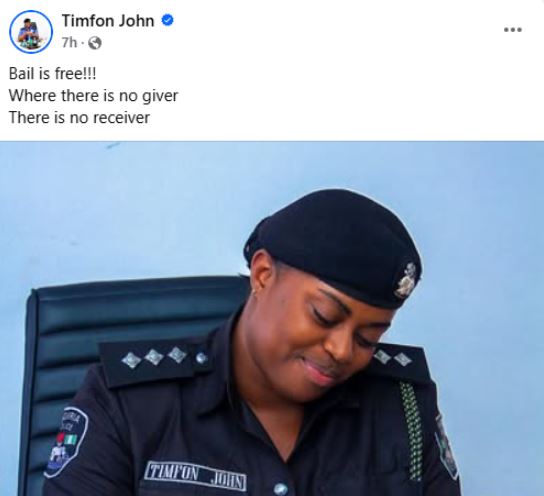Click the 7h post timestamp

69,43
